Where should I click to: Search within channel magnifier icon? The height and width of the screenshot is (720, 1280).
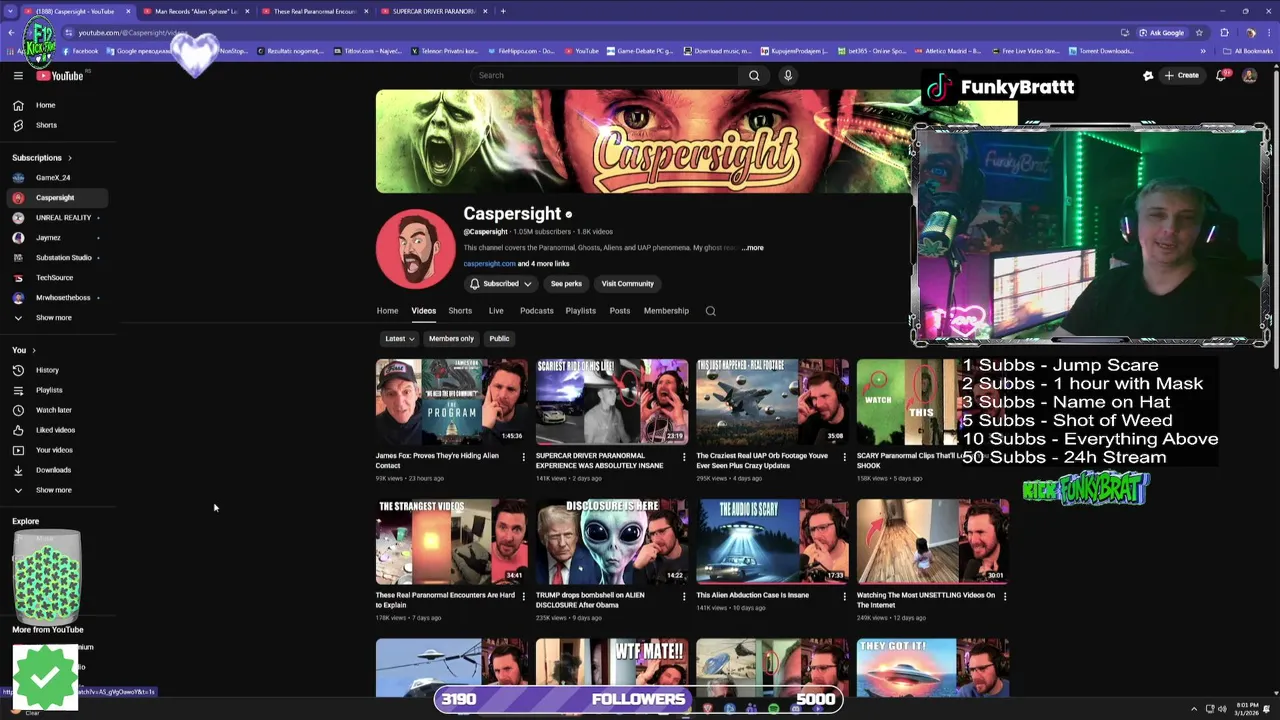click(x=711, y=311)
